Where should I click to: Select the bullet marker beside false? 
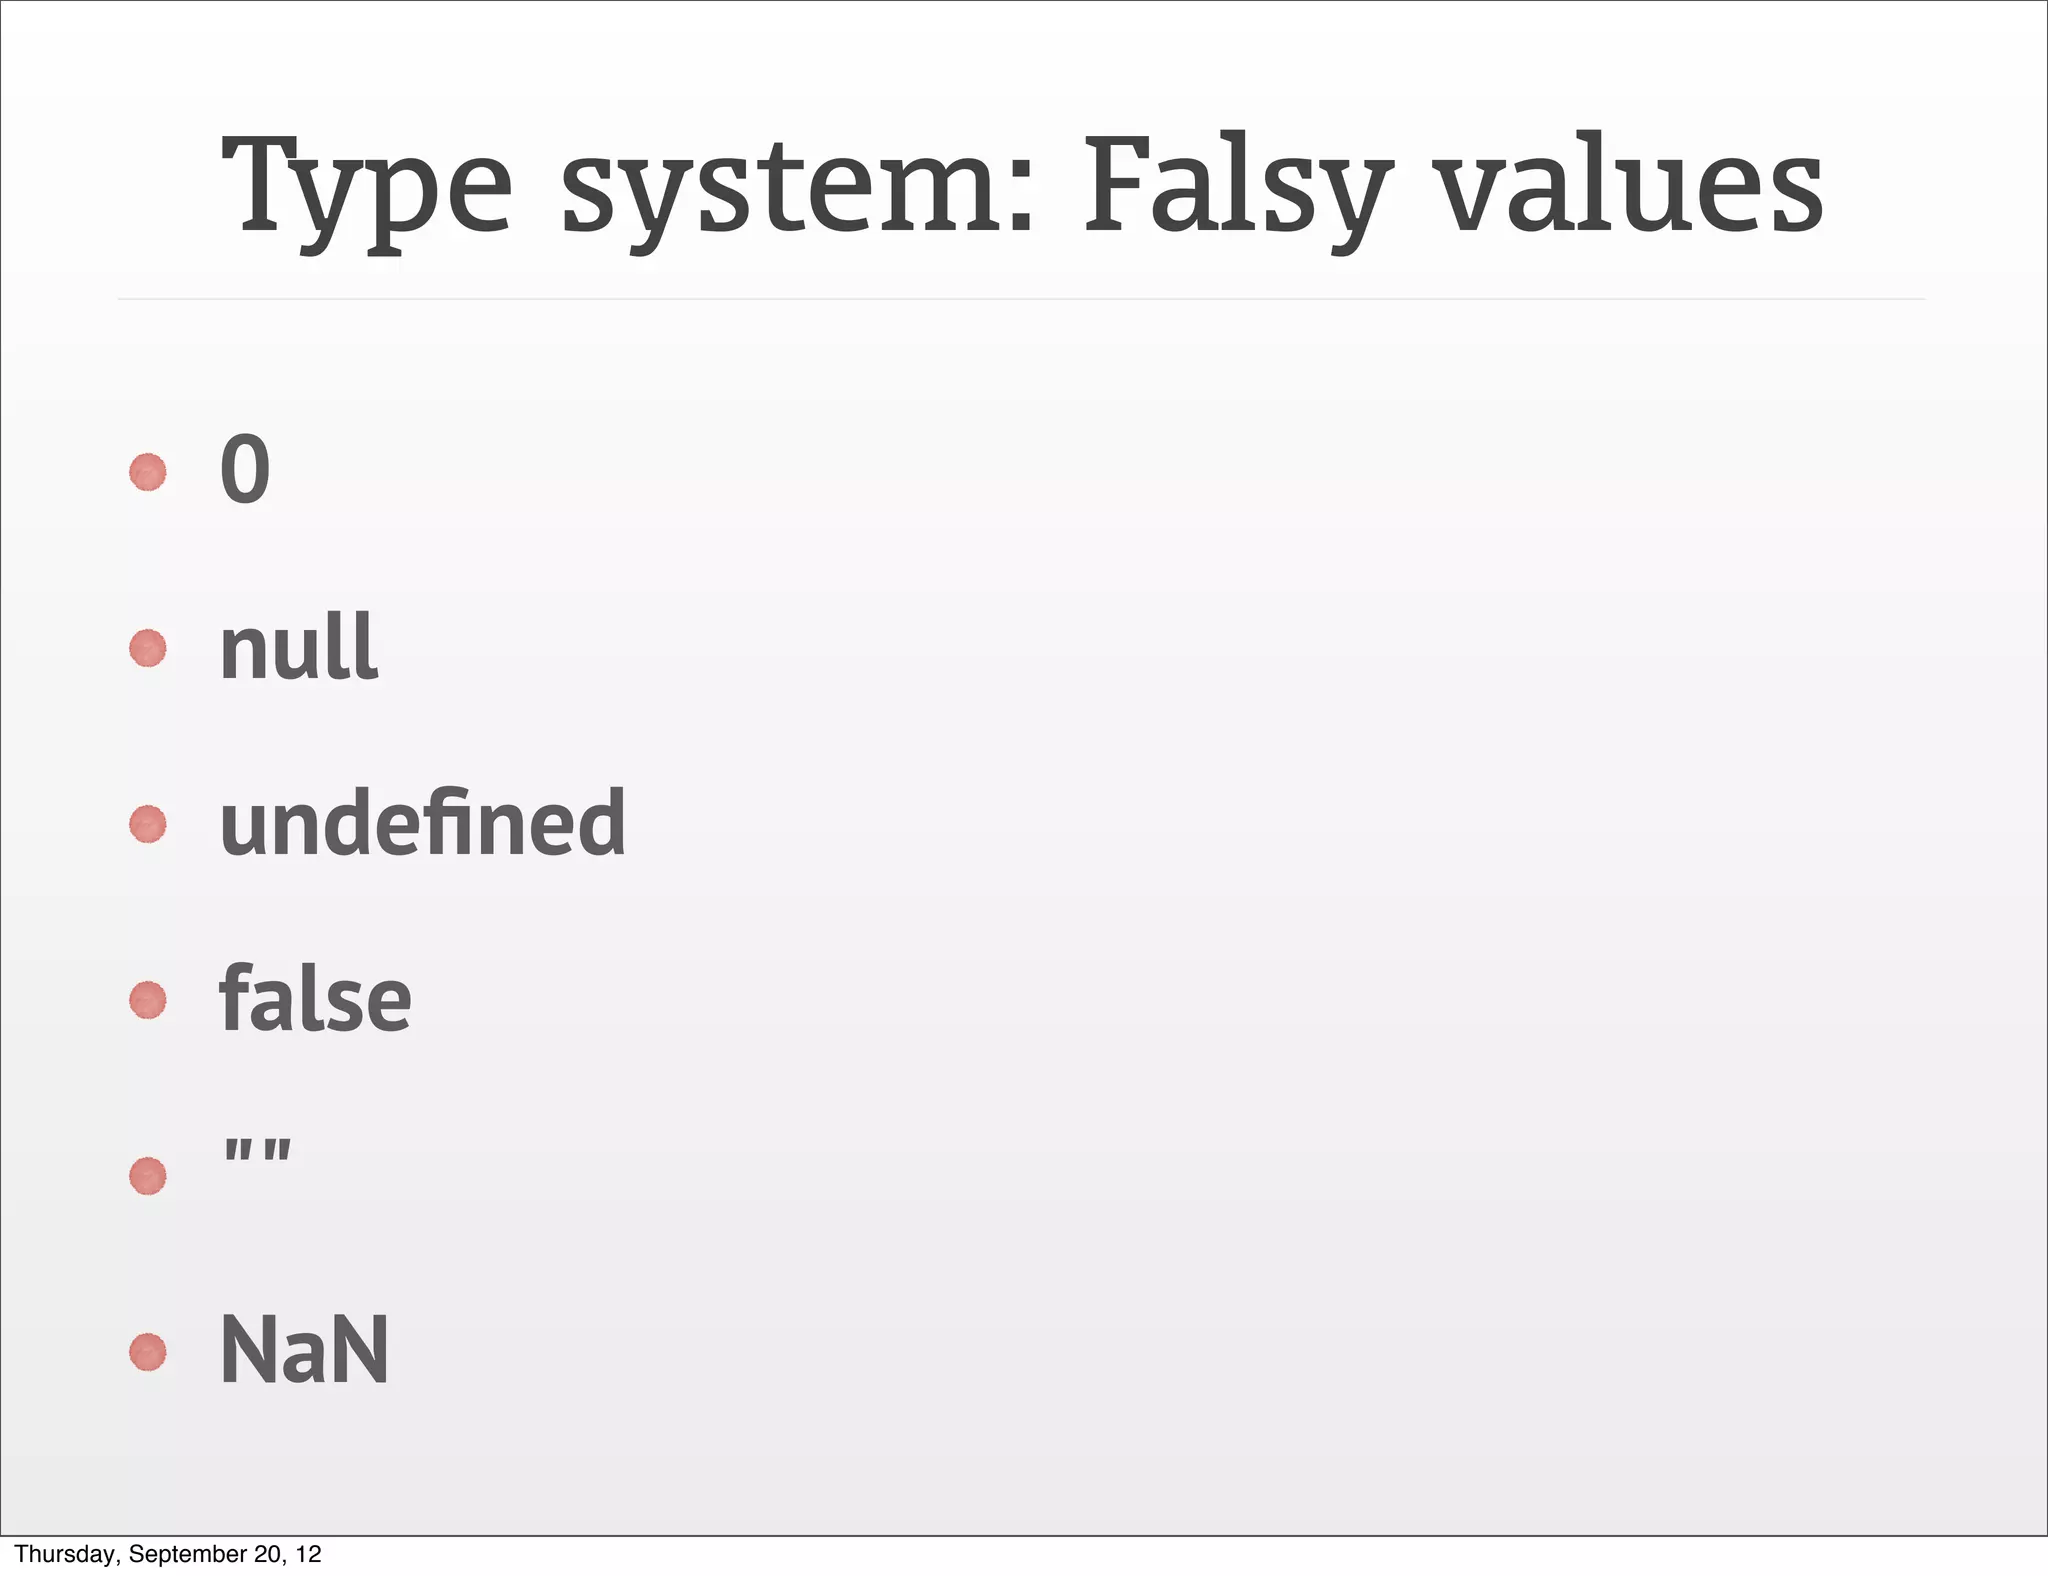(148, 1000)
